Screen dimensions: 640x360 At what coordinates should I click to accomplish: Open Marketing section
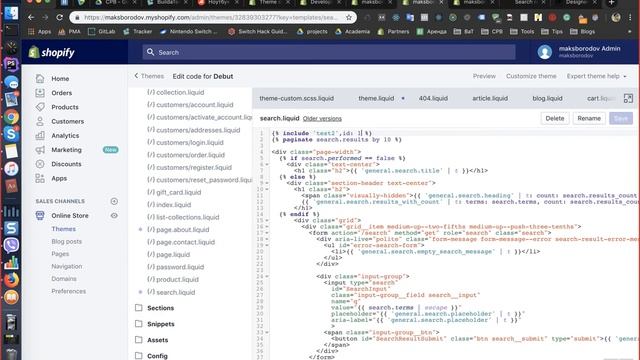click(x=66, y=150)
